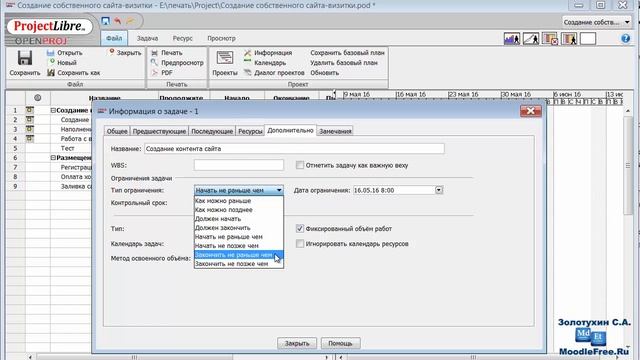Click the indicator icon in row 2

tap(30, 120)
